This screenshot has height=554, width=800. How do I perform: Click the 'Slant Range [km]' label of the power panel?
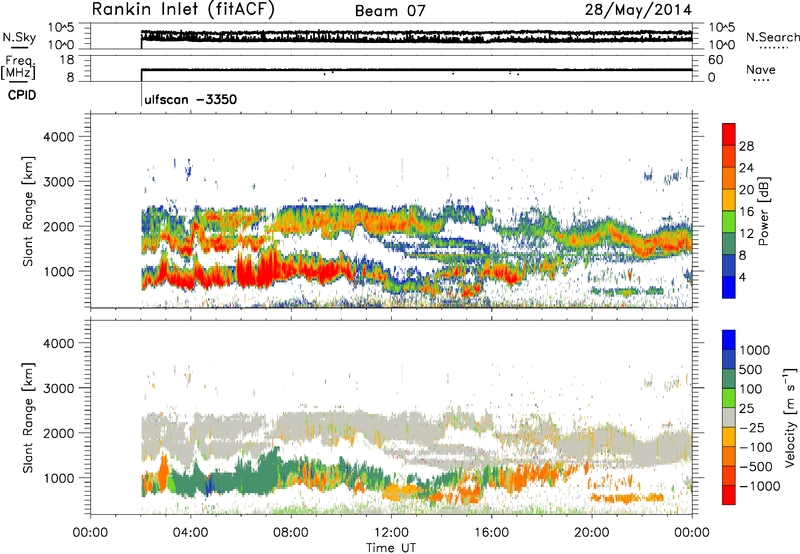click(x=28, y=211)
